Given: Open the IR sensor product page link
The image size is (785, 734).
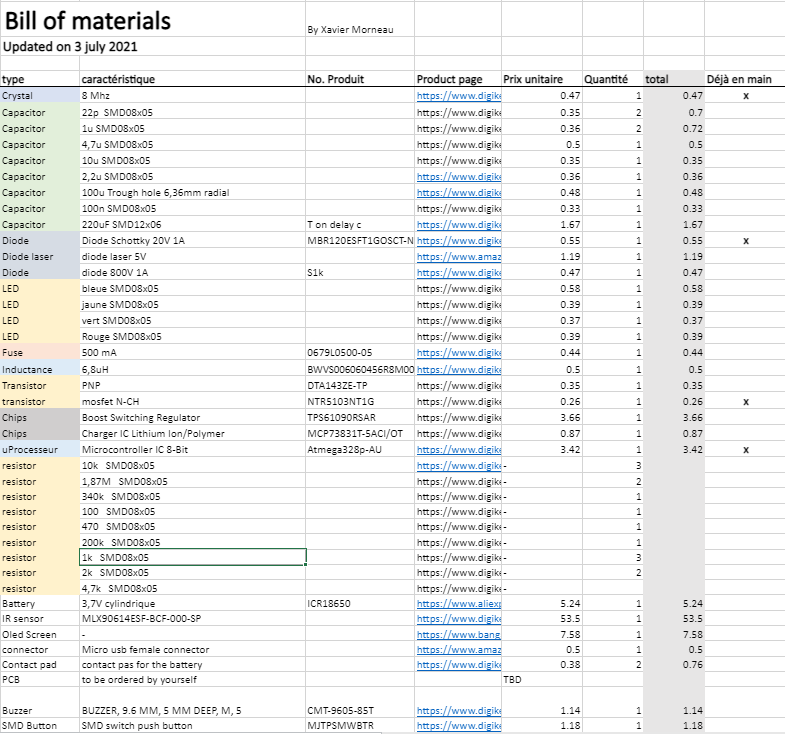Looking at the screenshot, I should (x=458, y=620).
